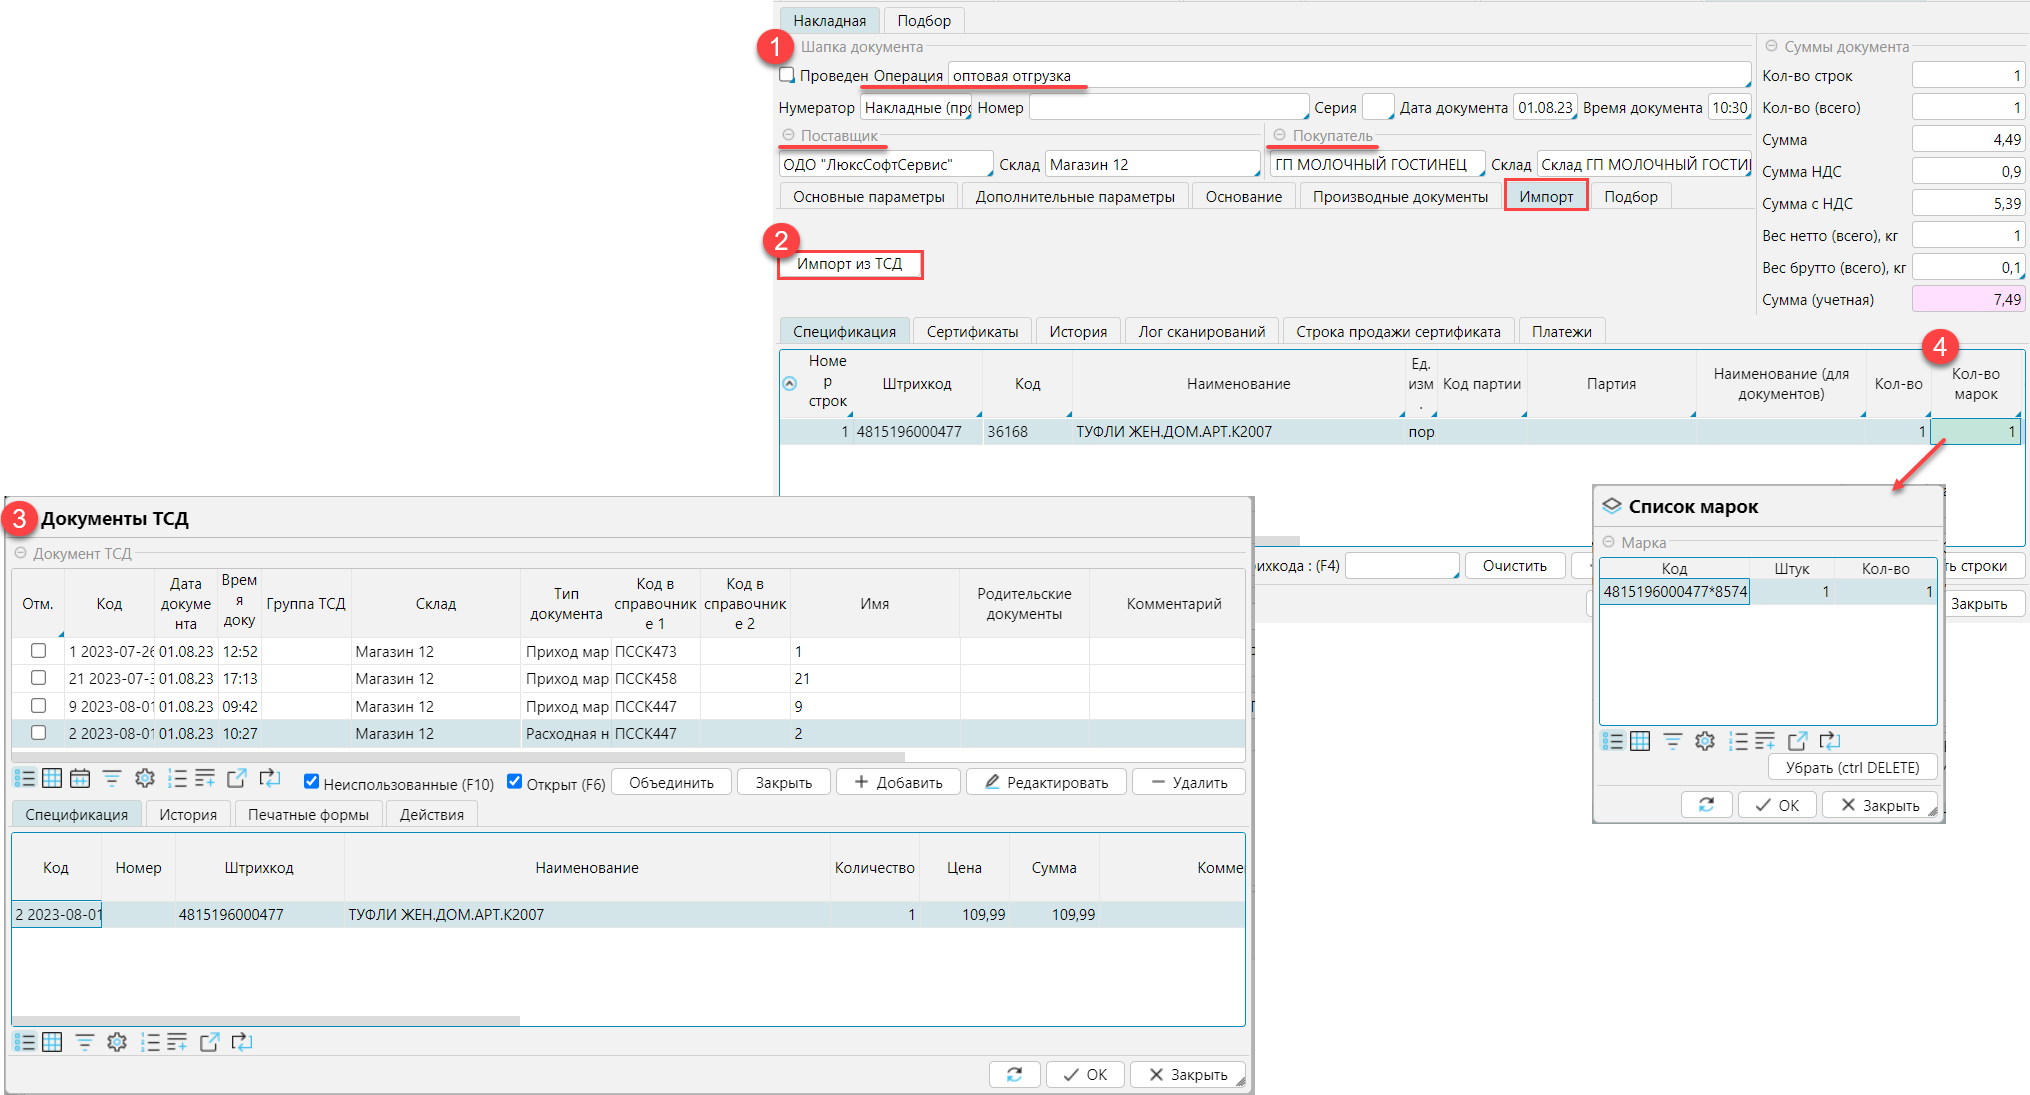Click the Номер input field
Screen dimensions: 2030x1095
[1168, 108]
